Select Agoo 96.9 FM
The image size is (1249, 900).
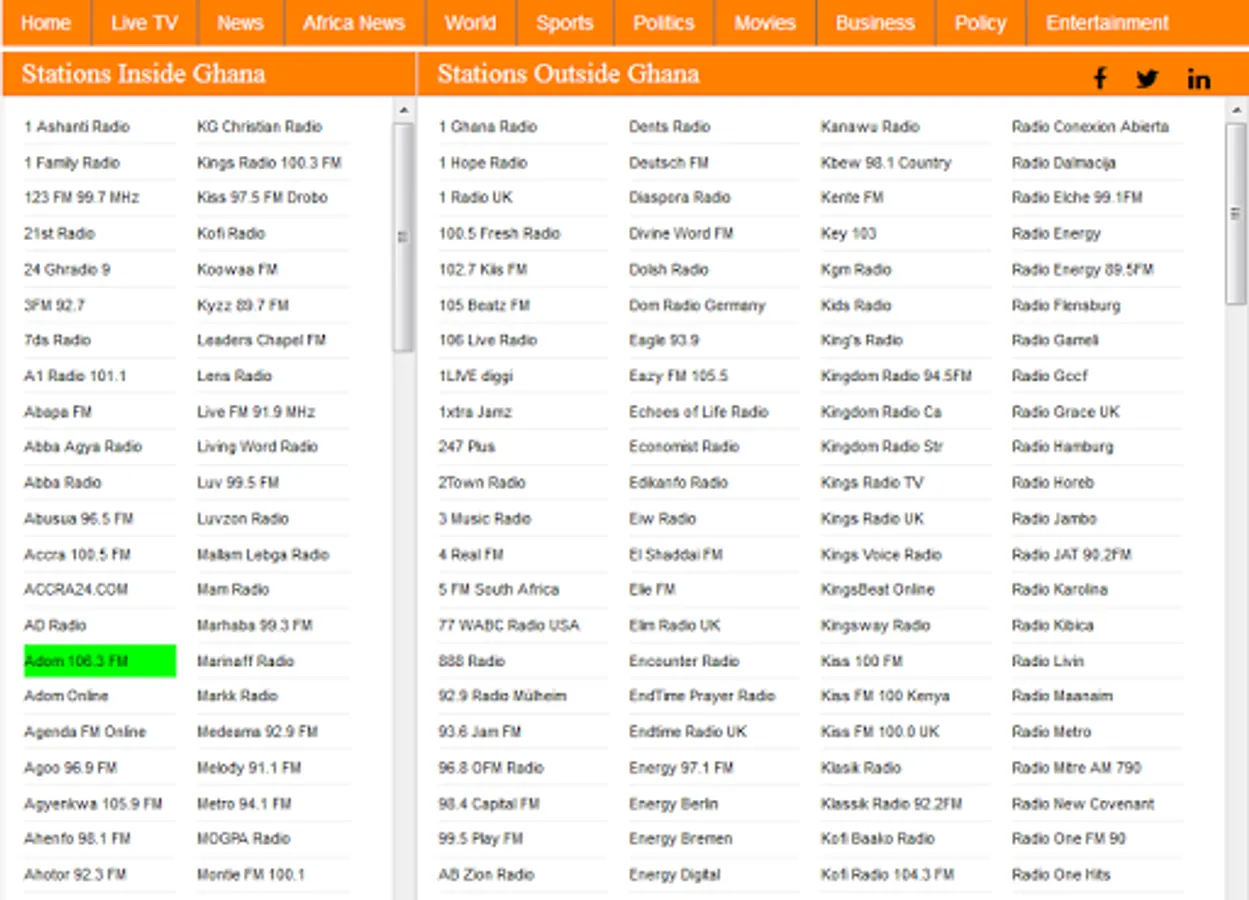coord(70,768)
